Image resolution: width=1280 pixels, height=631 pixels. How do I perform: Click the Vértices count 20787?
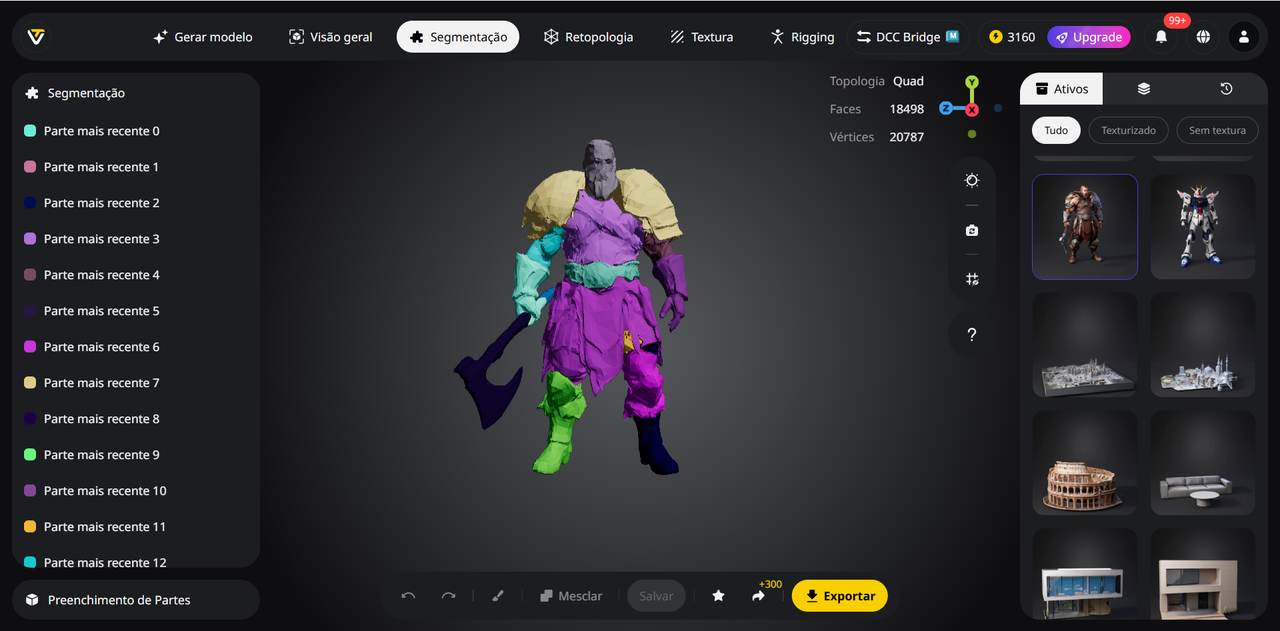(907, 137)
